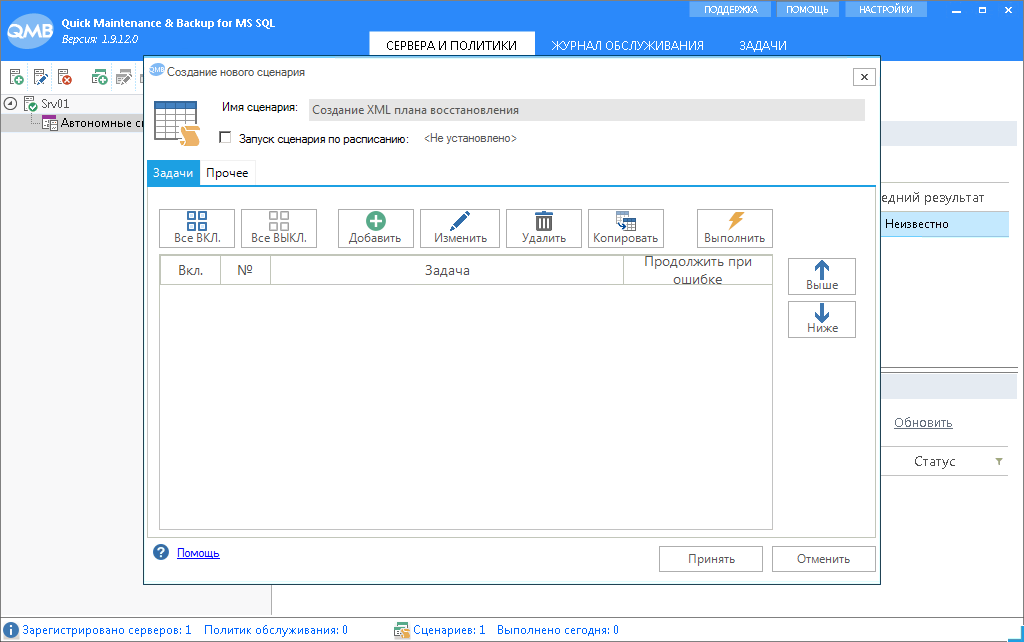Viewport: 1024px width, 642px height.
Task: Click the Вкл. column header
Action: (191, 270)
